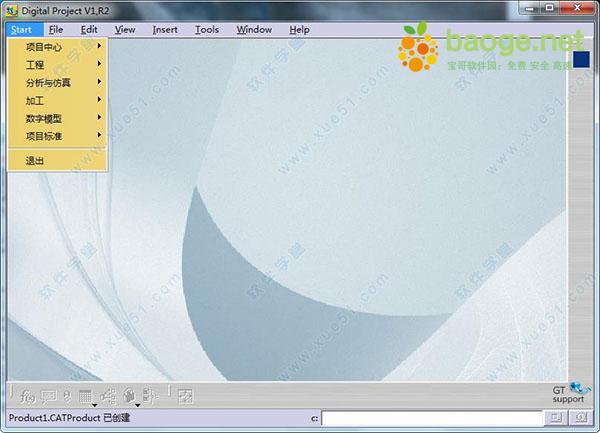This screenshot has height=433, width=600.
Task: Click the comment bubble icon in toolbar
Action: point(49,397)
